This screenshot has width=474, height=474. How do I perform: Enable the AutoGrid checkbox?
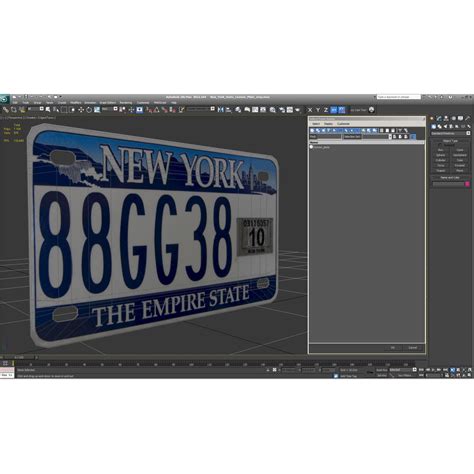(x=440, y=145)
